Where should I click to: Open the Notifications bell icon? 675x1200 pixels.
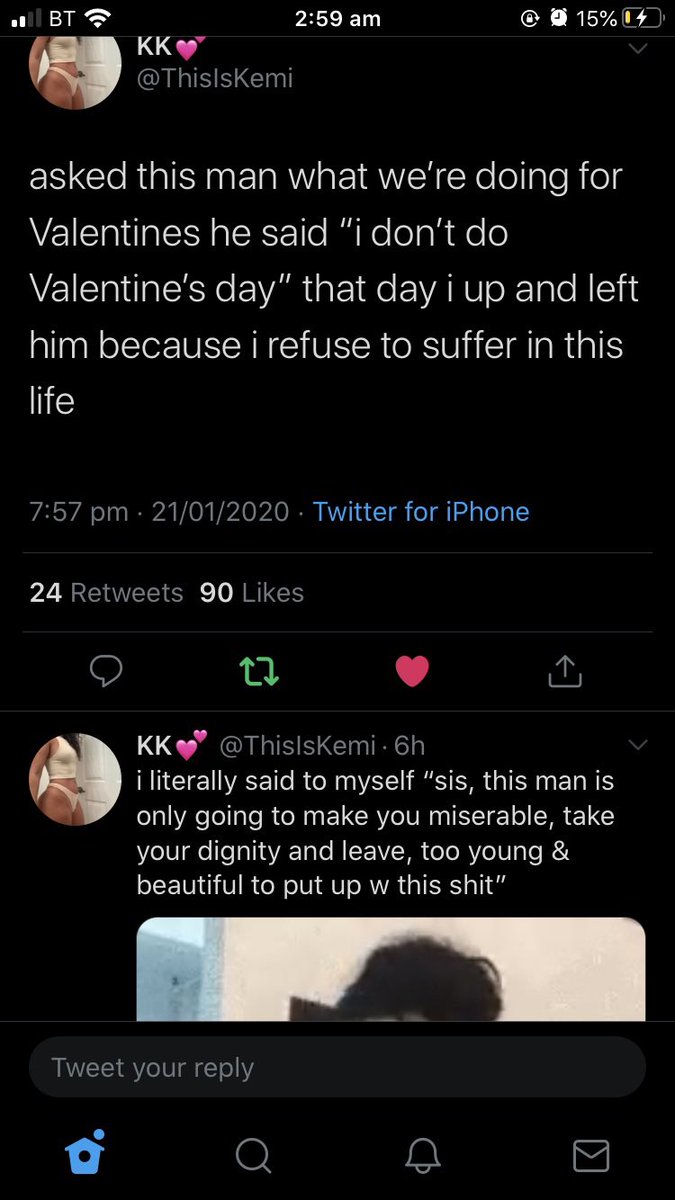pyautogui.click(x=422, y=1157)
